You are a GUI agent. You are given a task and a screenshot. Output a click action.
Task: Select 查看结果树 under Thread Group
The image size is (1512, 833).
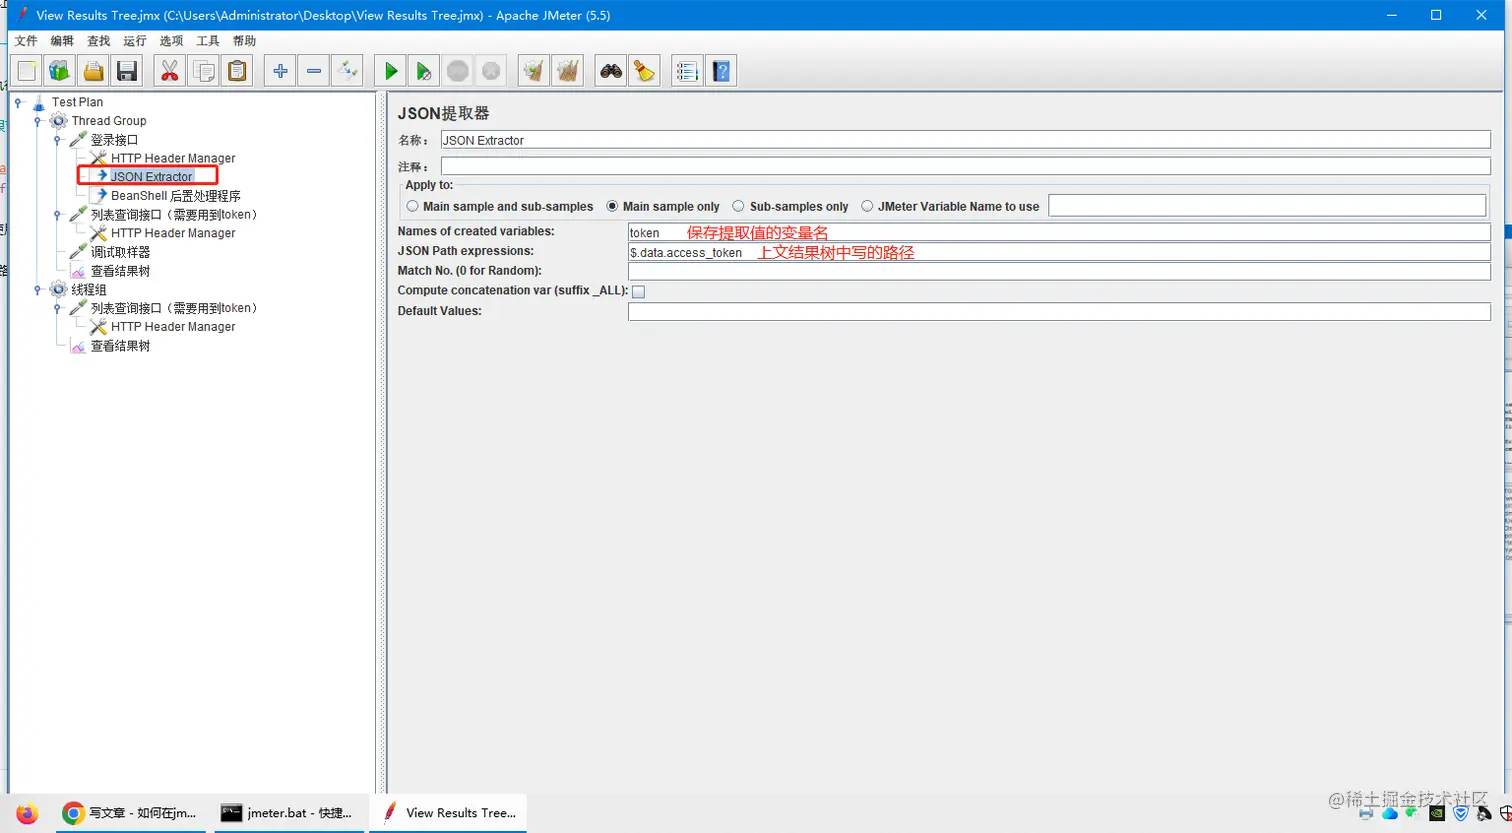120,271
